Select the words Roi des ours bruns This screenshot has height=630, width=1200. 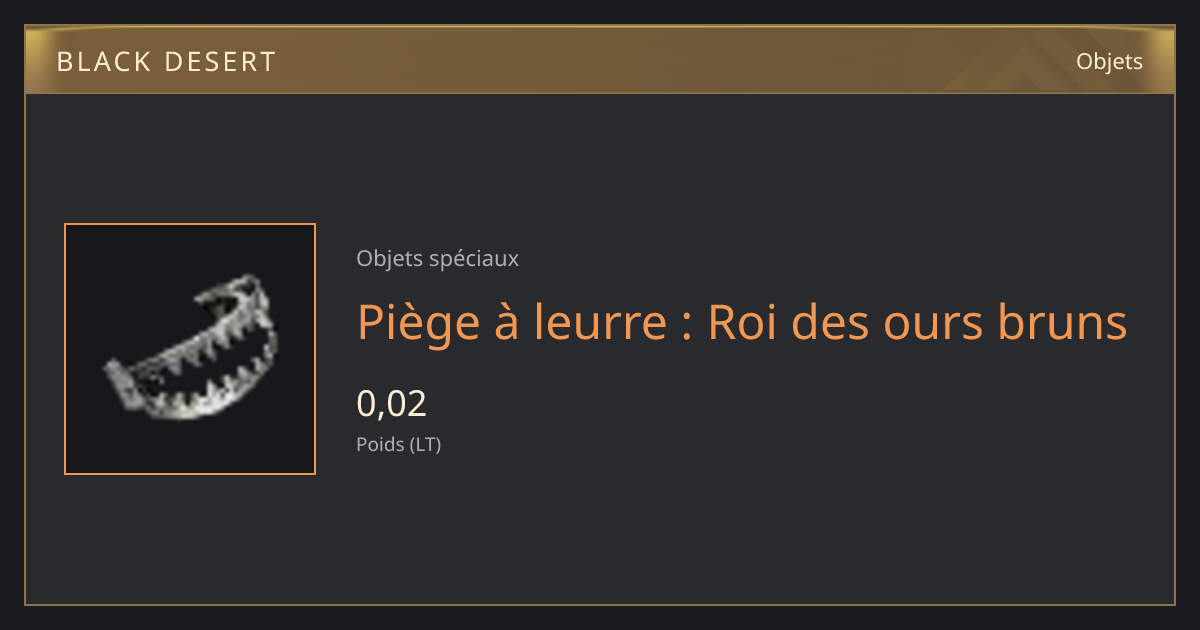coord(917,322)
